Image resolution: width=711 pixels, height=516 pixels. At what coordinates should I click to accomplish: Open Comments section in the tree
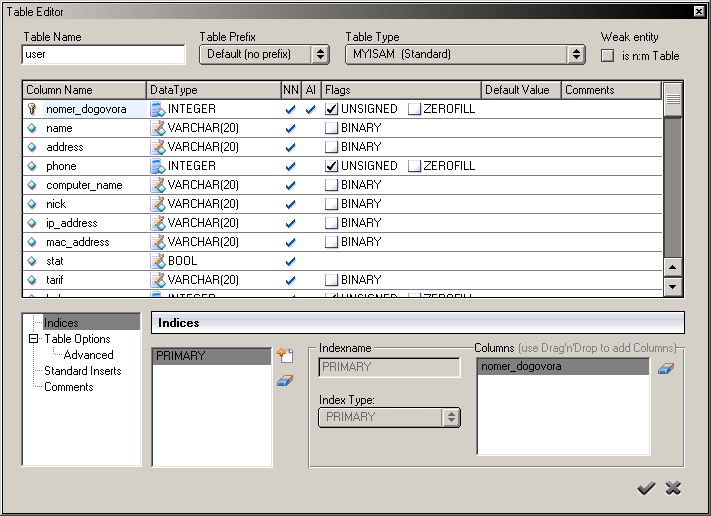pyautogui.click(x=69, y=387)
